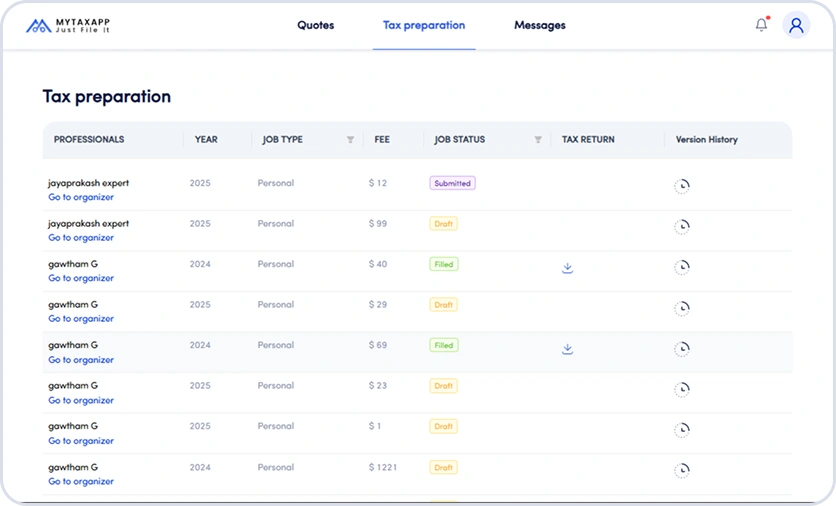
Task: Click the Submitted status badge
Action: click(452, 184)
